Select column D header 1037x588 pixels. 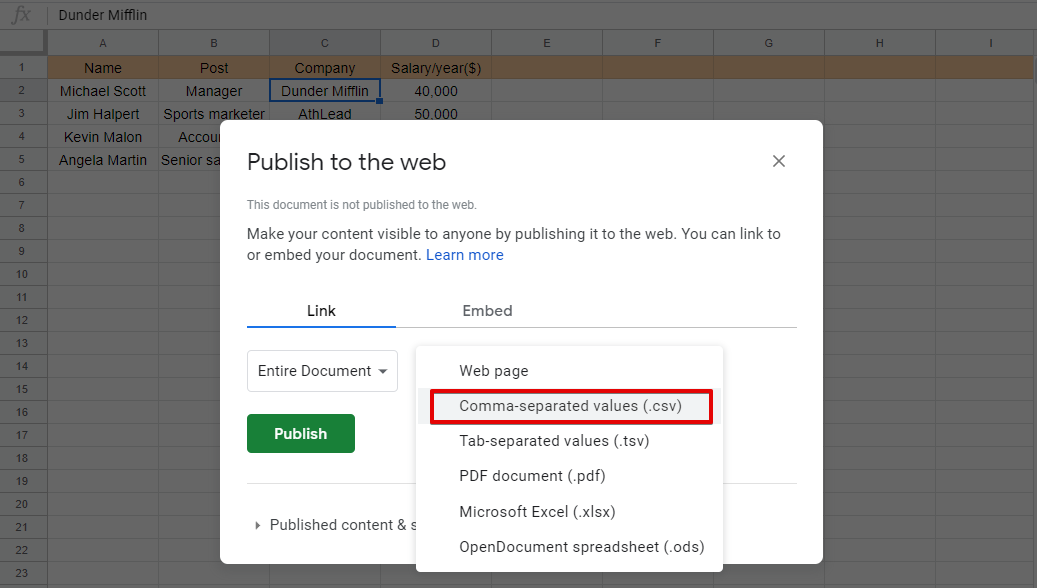click(436, 43)
